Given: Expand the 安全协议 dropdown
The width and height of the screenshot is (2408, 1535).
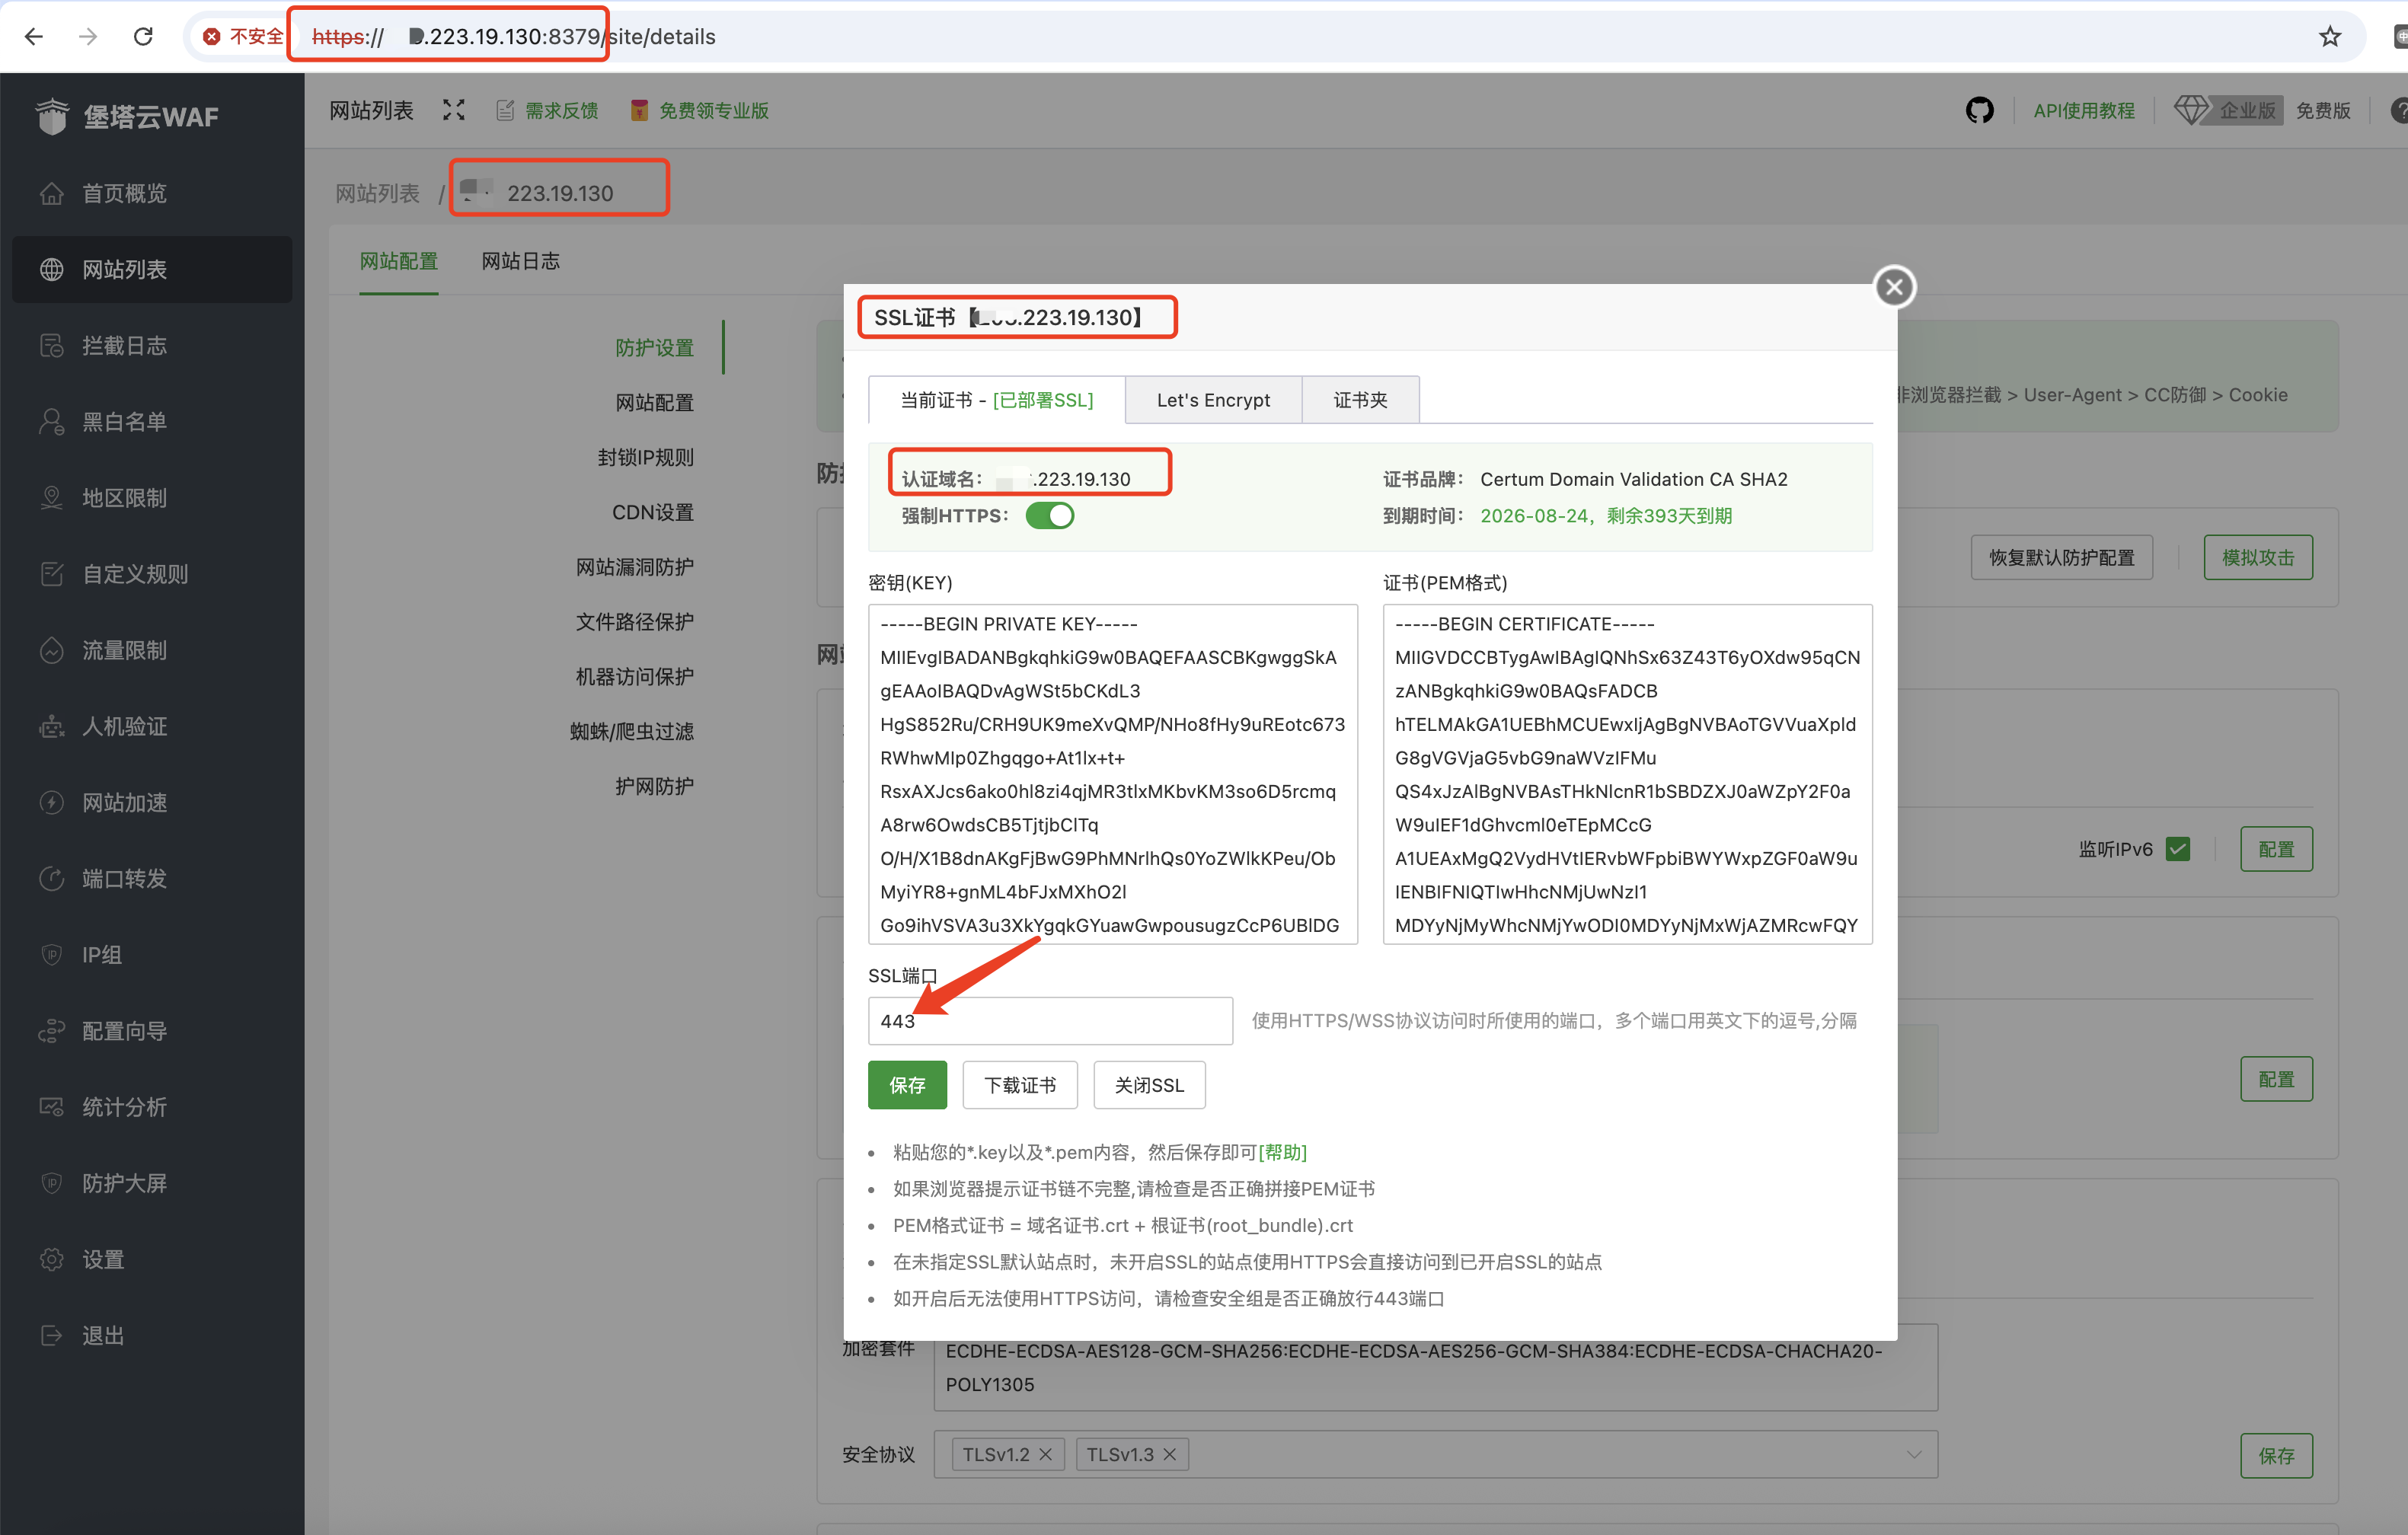Looking at the screenshot, I should (x=1913, y=1454).
